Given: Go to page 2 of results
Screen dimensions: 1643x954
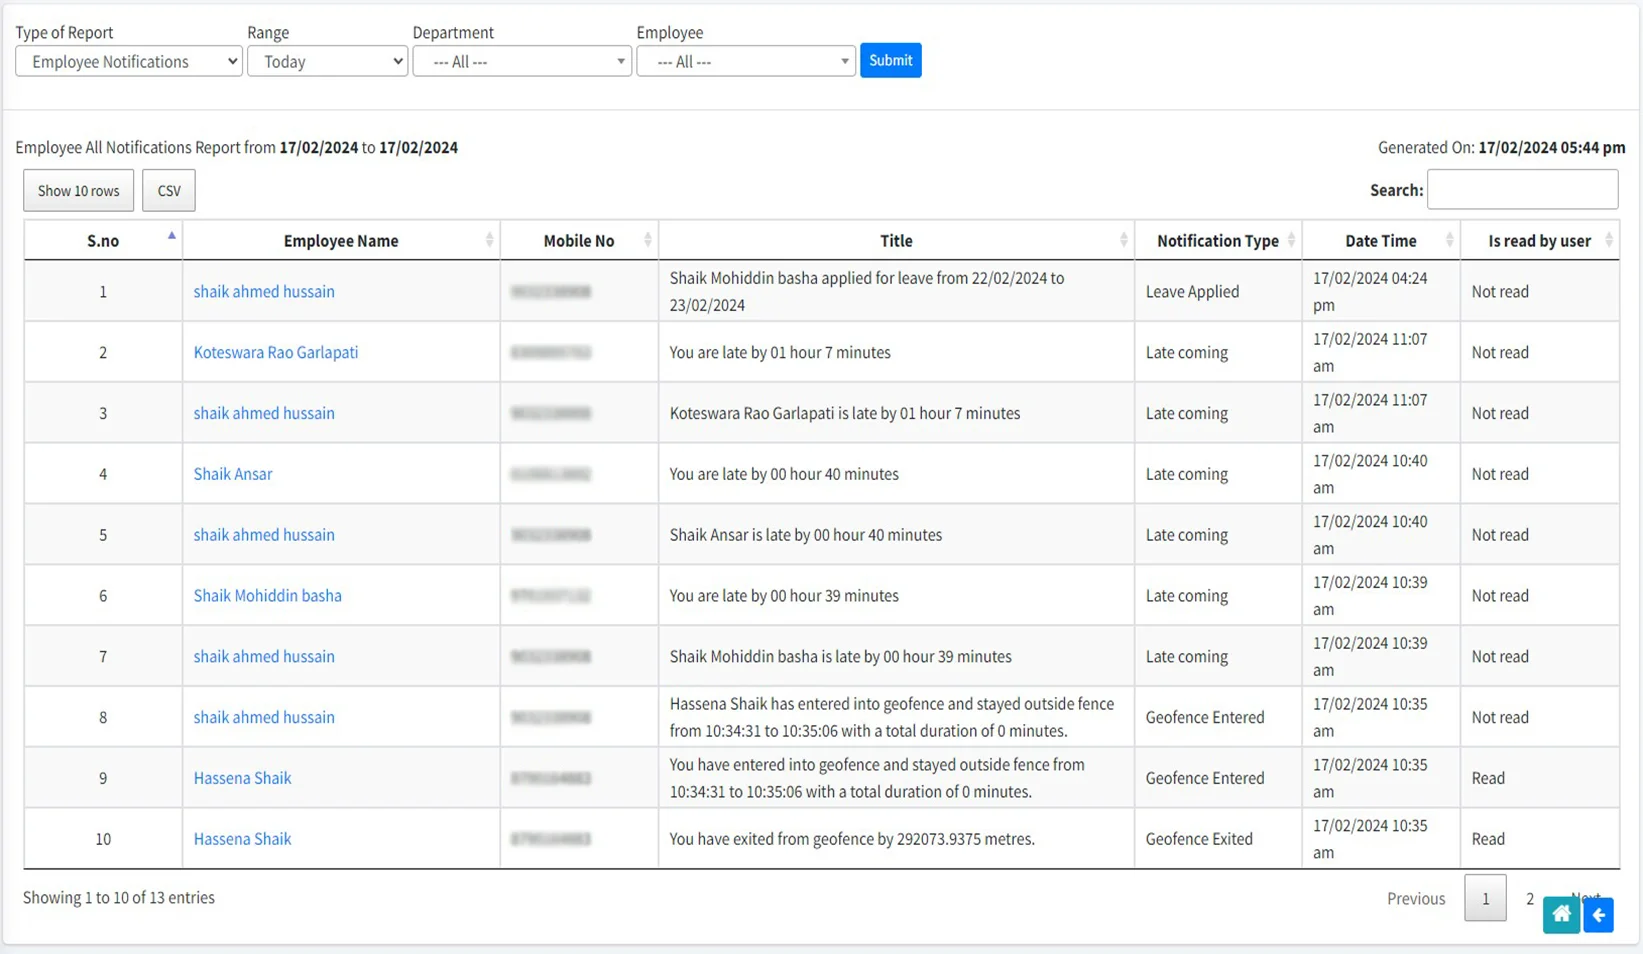Looking at the screenshot, I should pos(1529,898).
